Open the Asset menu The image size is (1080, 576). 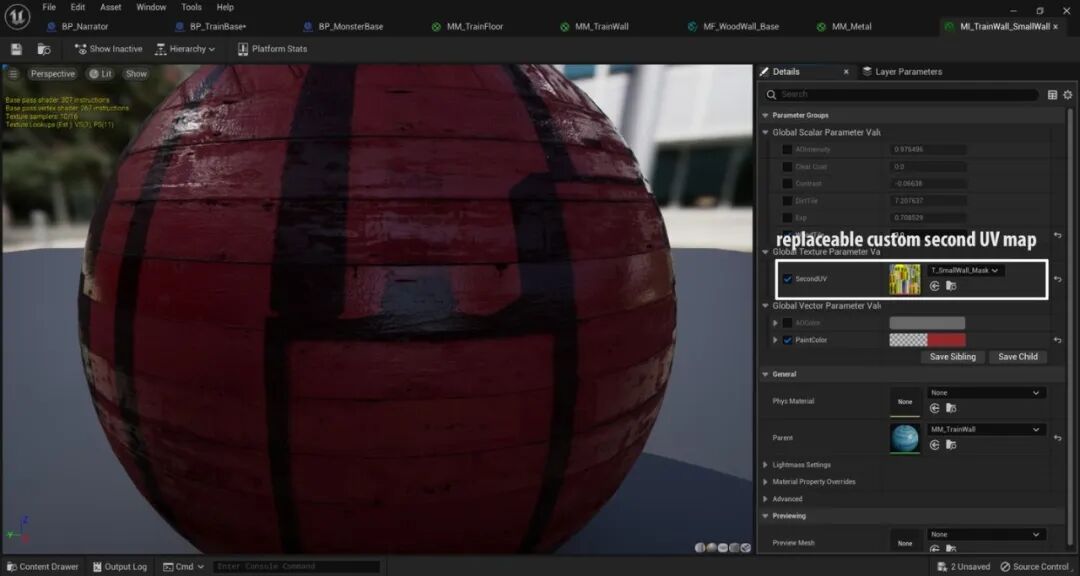[x=110, y=7]
